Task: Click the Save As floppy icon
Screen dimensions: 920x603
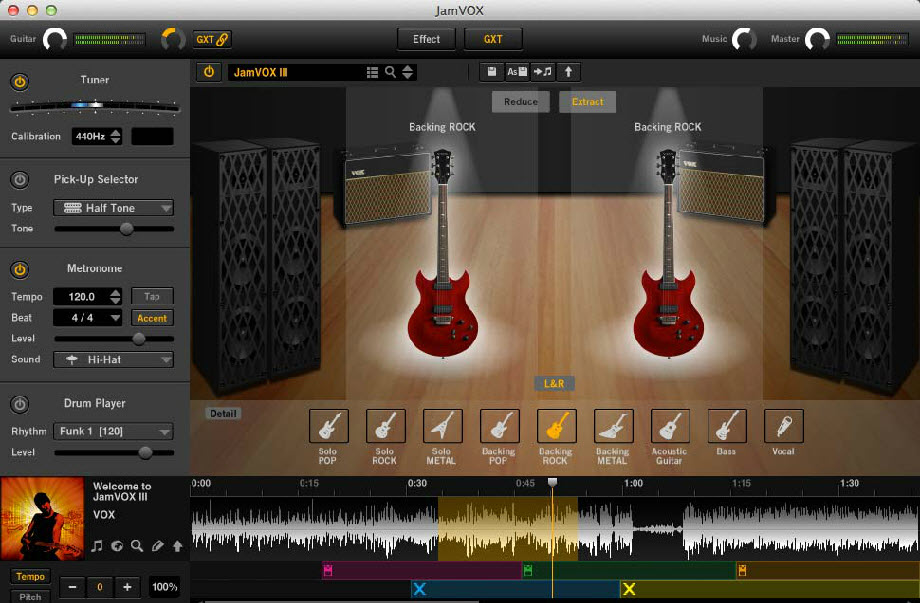Action: [x=517, y=72]
